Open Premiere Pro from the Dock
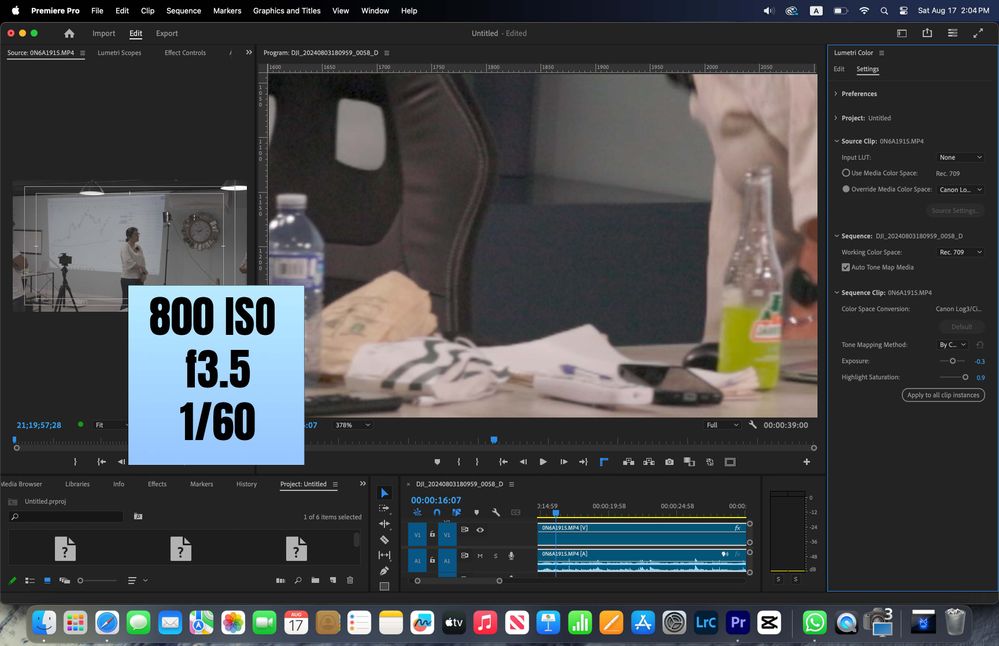 coord(740,623)
